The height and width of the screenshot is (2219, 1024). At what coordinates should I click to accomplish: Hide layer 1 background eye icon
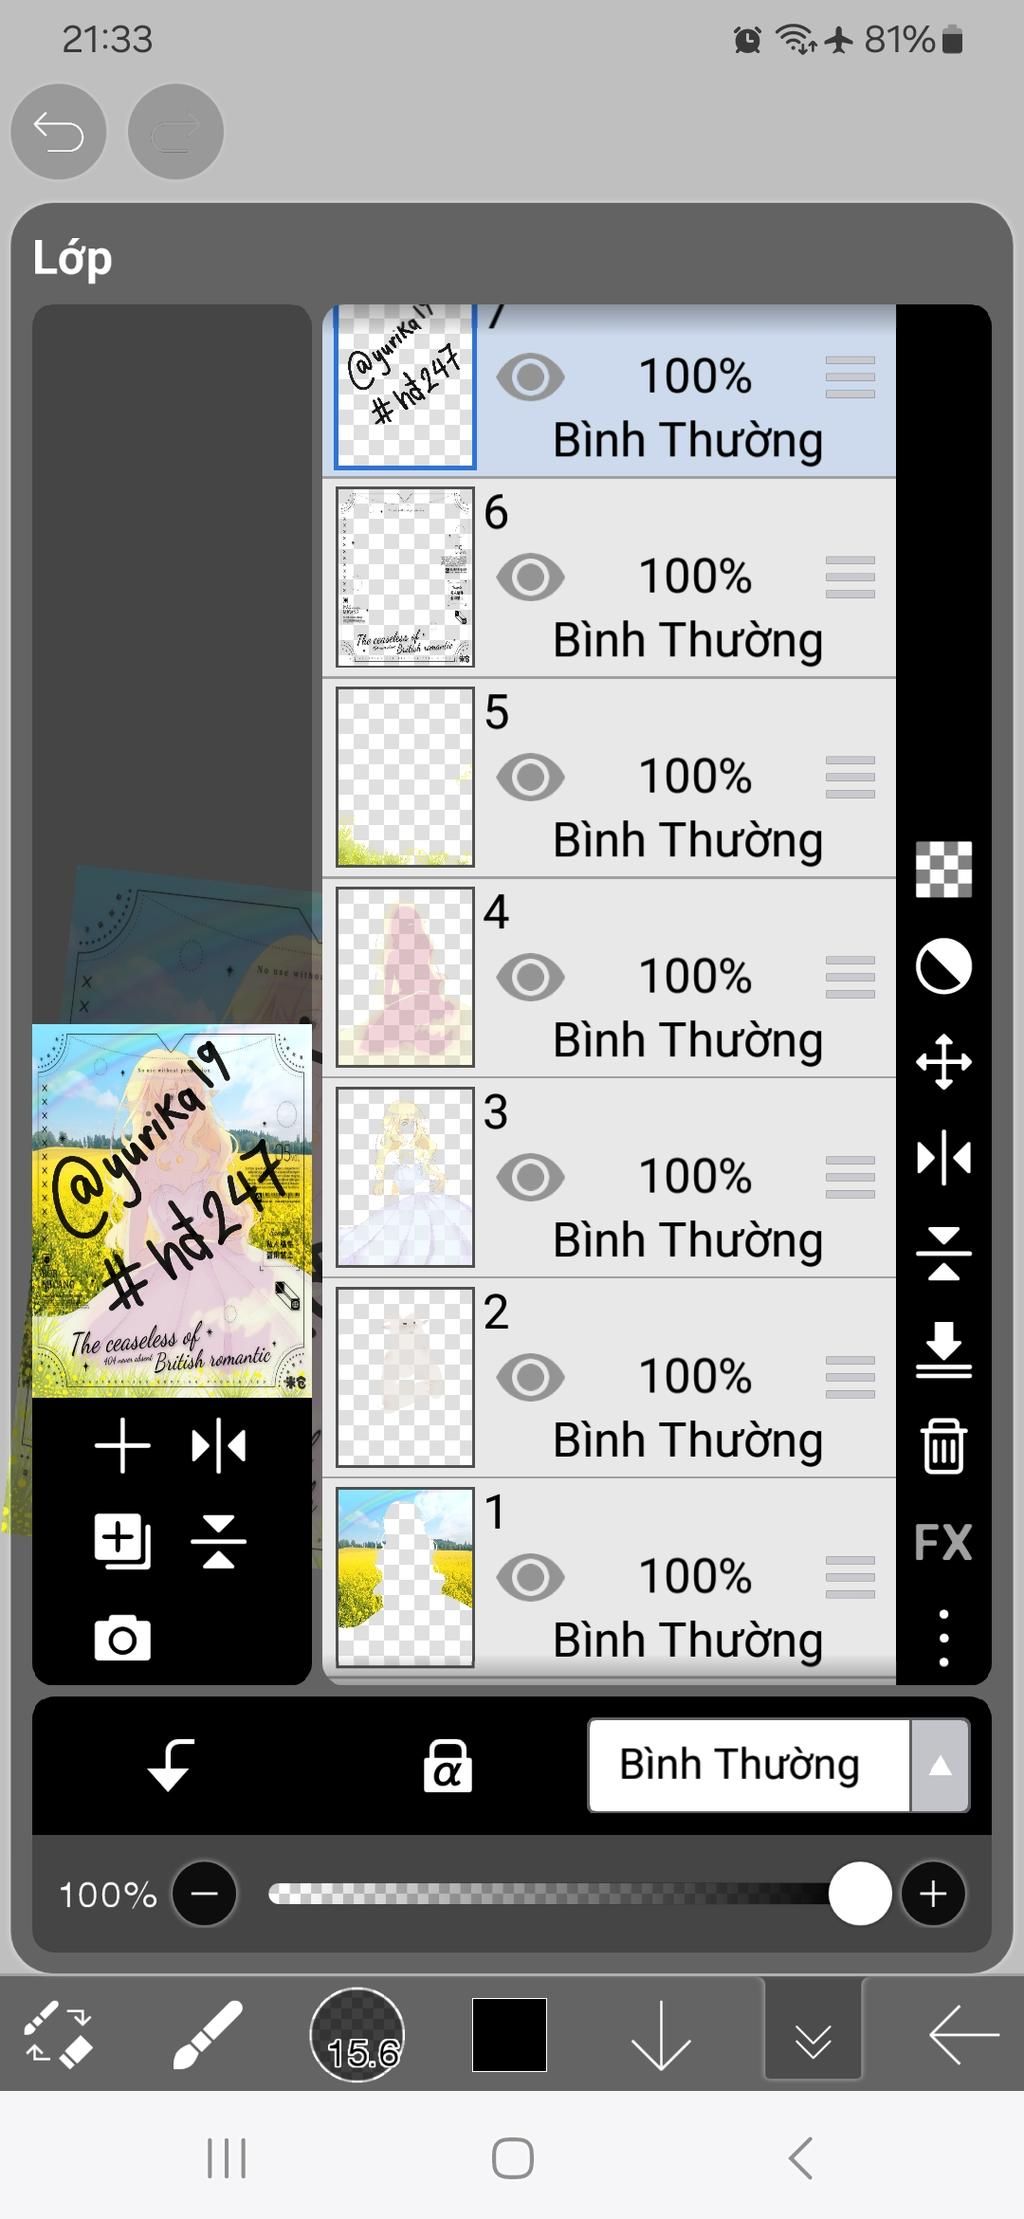(x=530, y=1577)
